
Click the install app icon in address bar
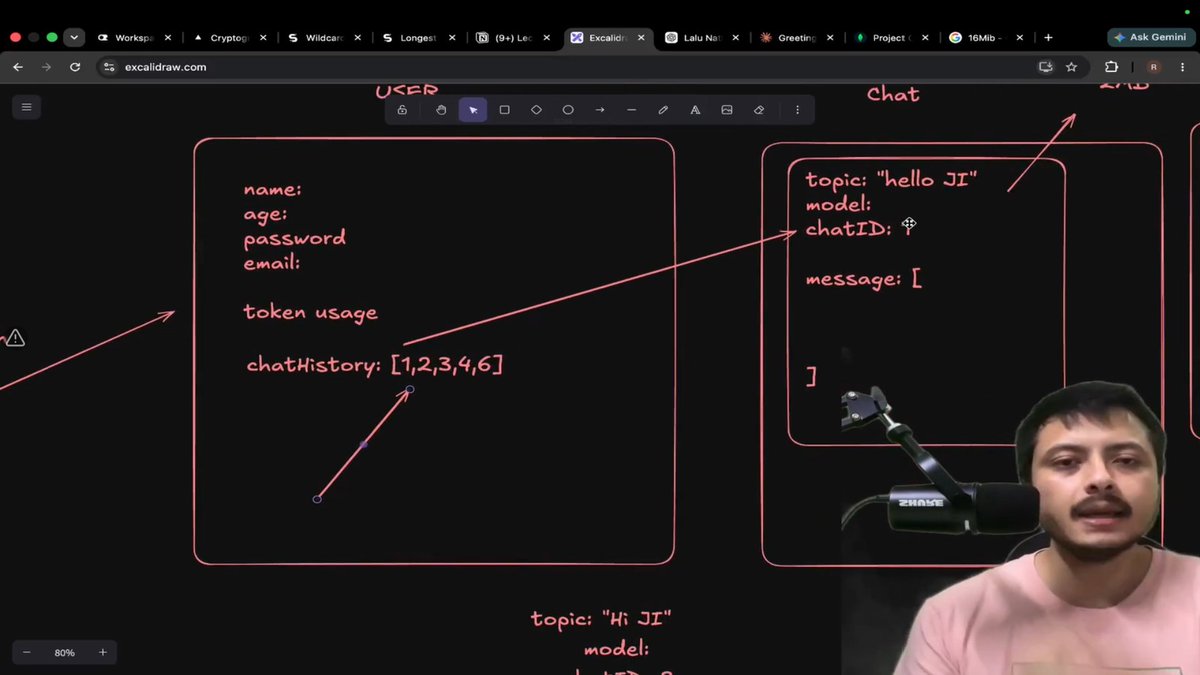click(1046, 67)
